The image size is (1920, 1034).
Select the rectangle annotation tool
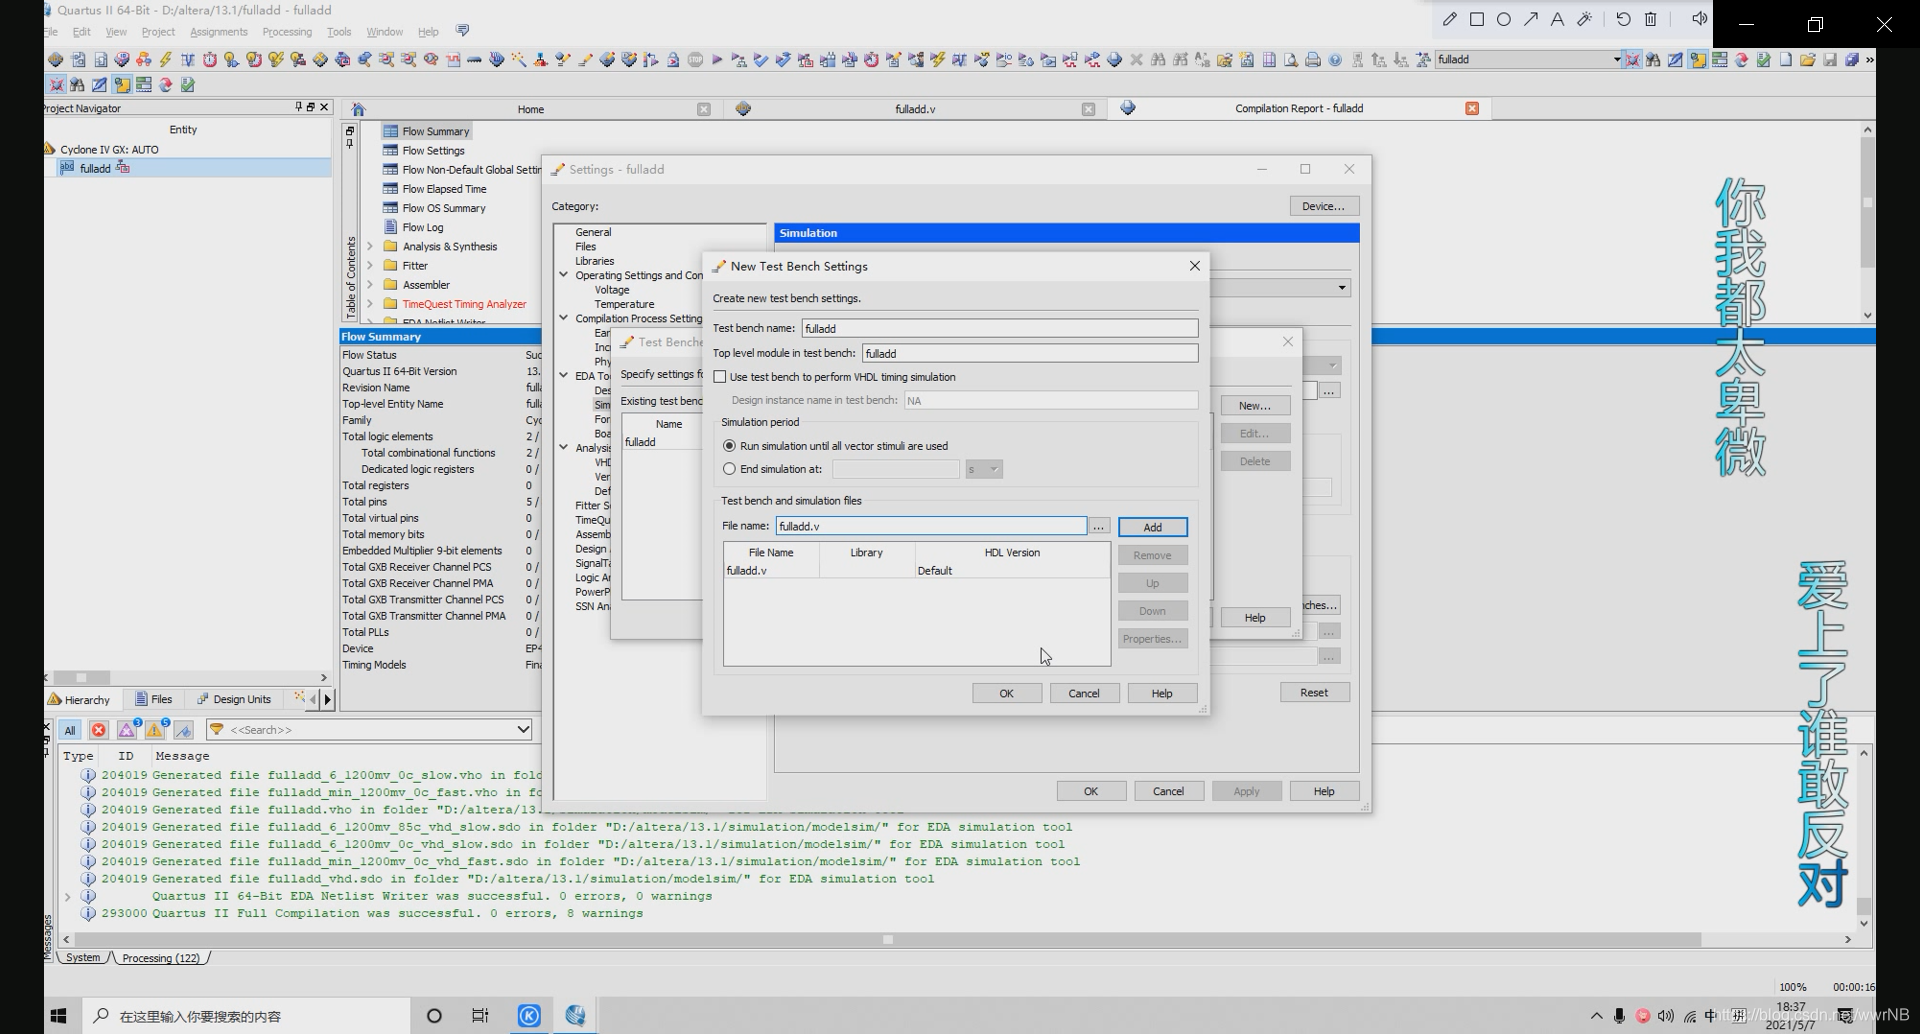pyautogui.click(x=1476, y=19)
